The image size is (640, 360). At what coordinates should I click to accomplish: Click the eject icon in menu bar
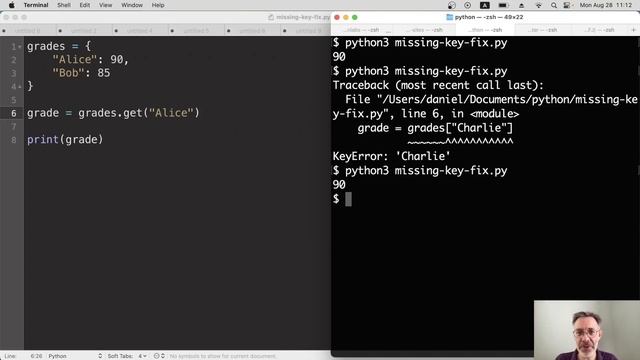click(521, 5)
